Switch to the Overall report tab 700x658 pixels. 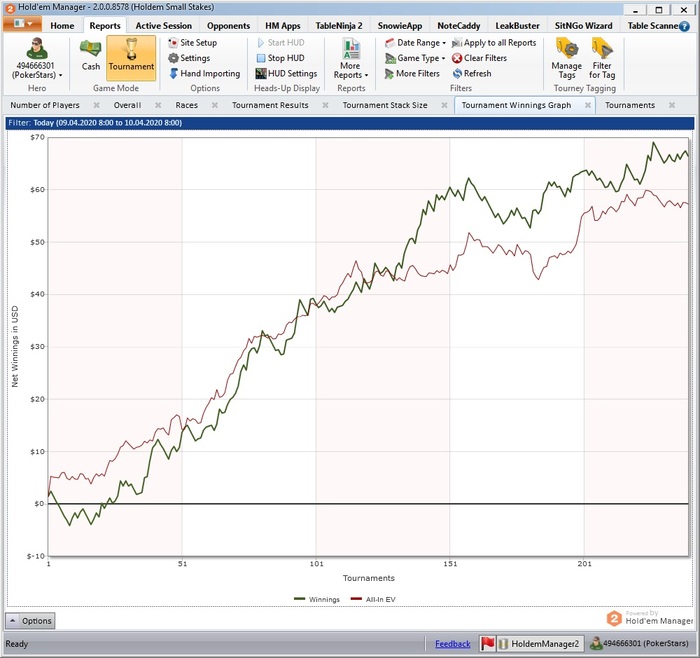pos(127,105)
